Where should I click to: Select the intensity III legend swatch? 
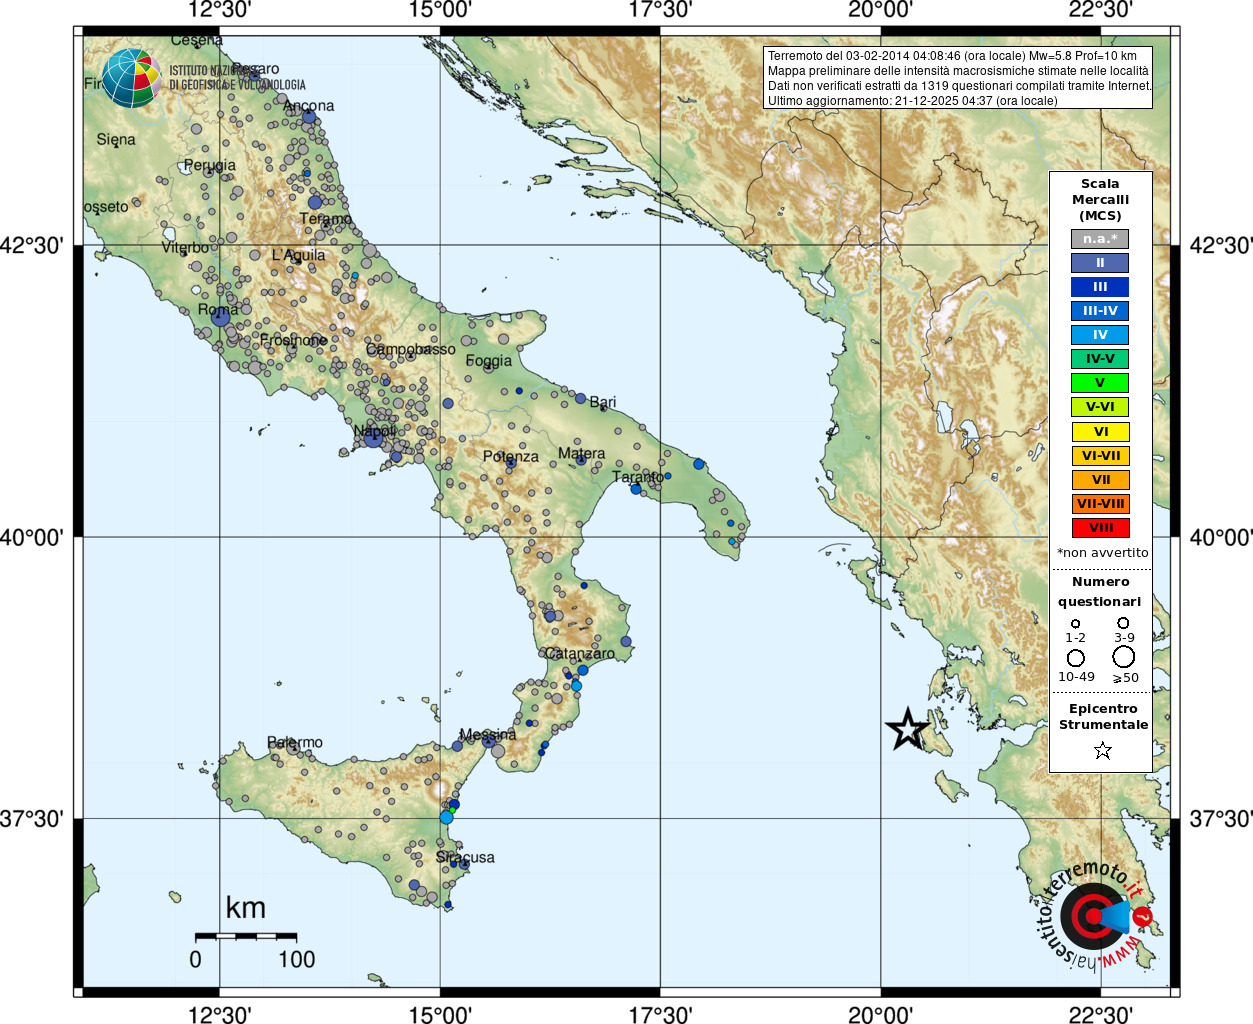(1100, 287)
